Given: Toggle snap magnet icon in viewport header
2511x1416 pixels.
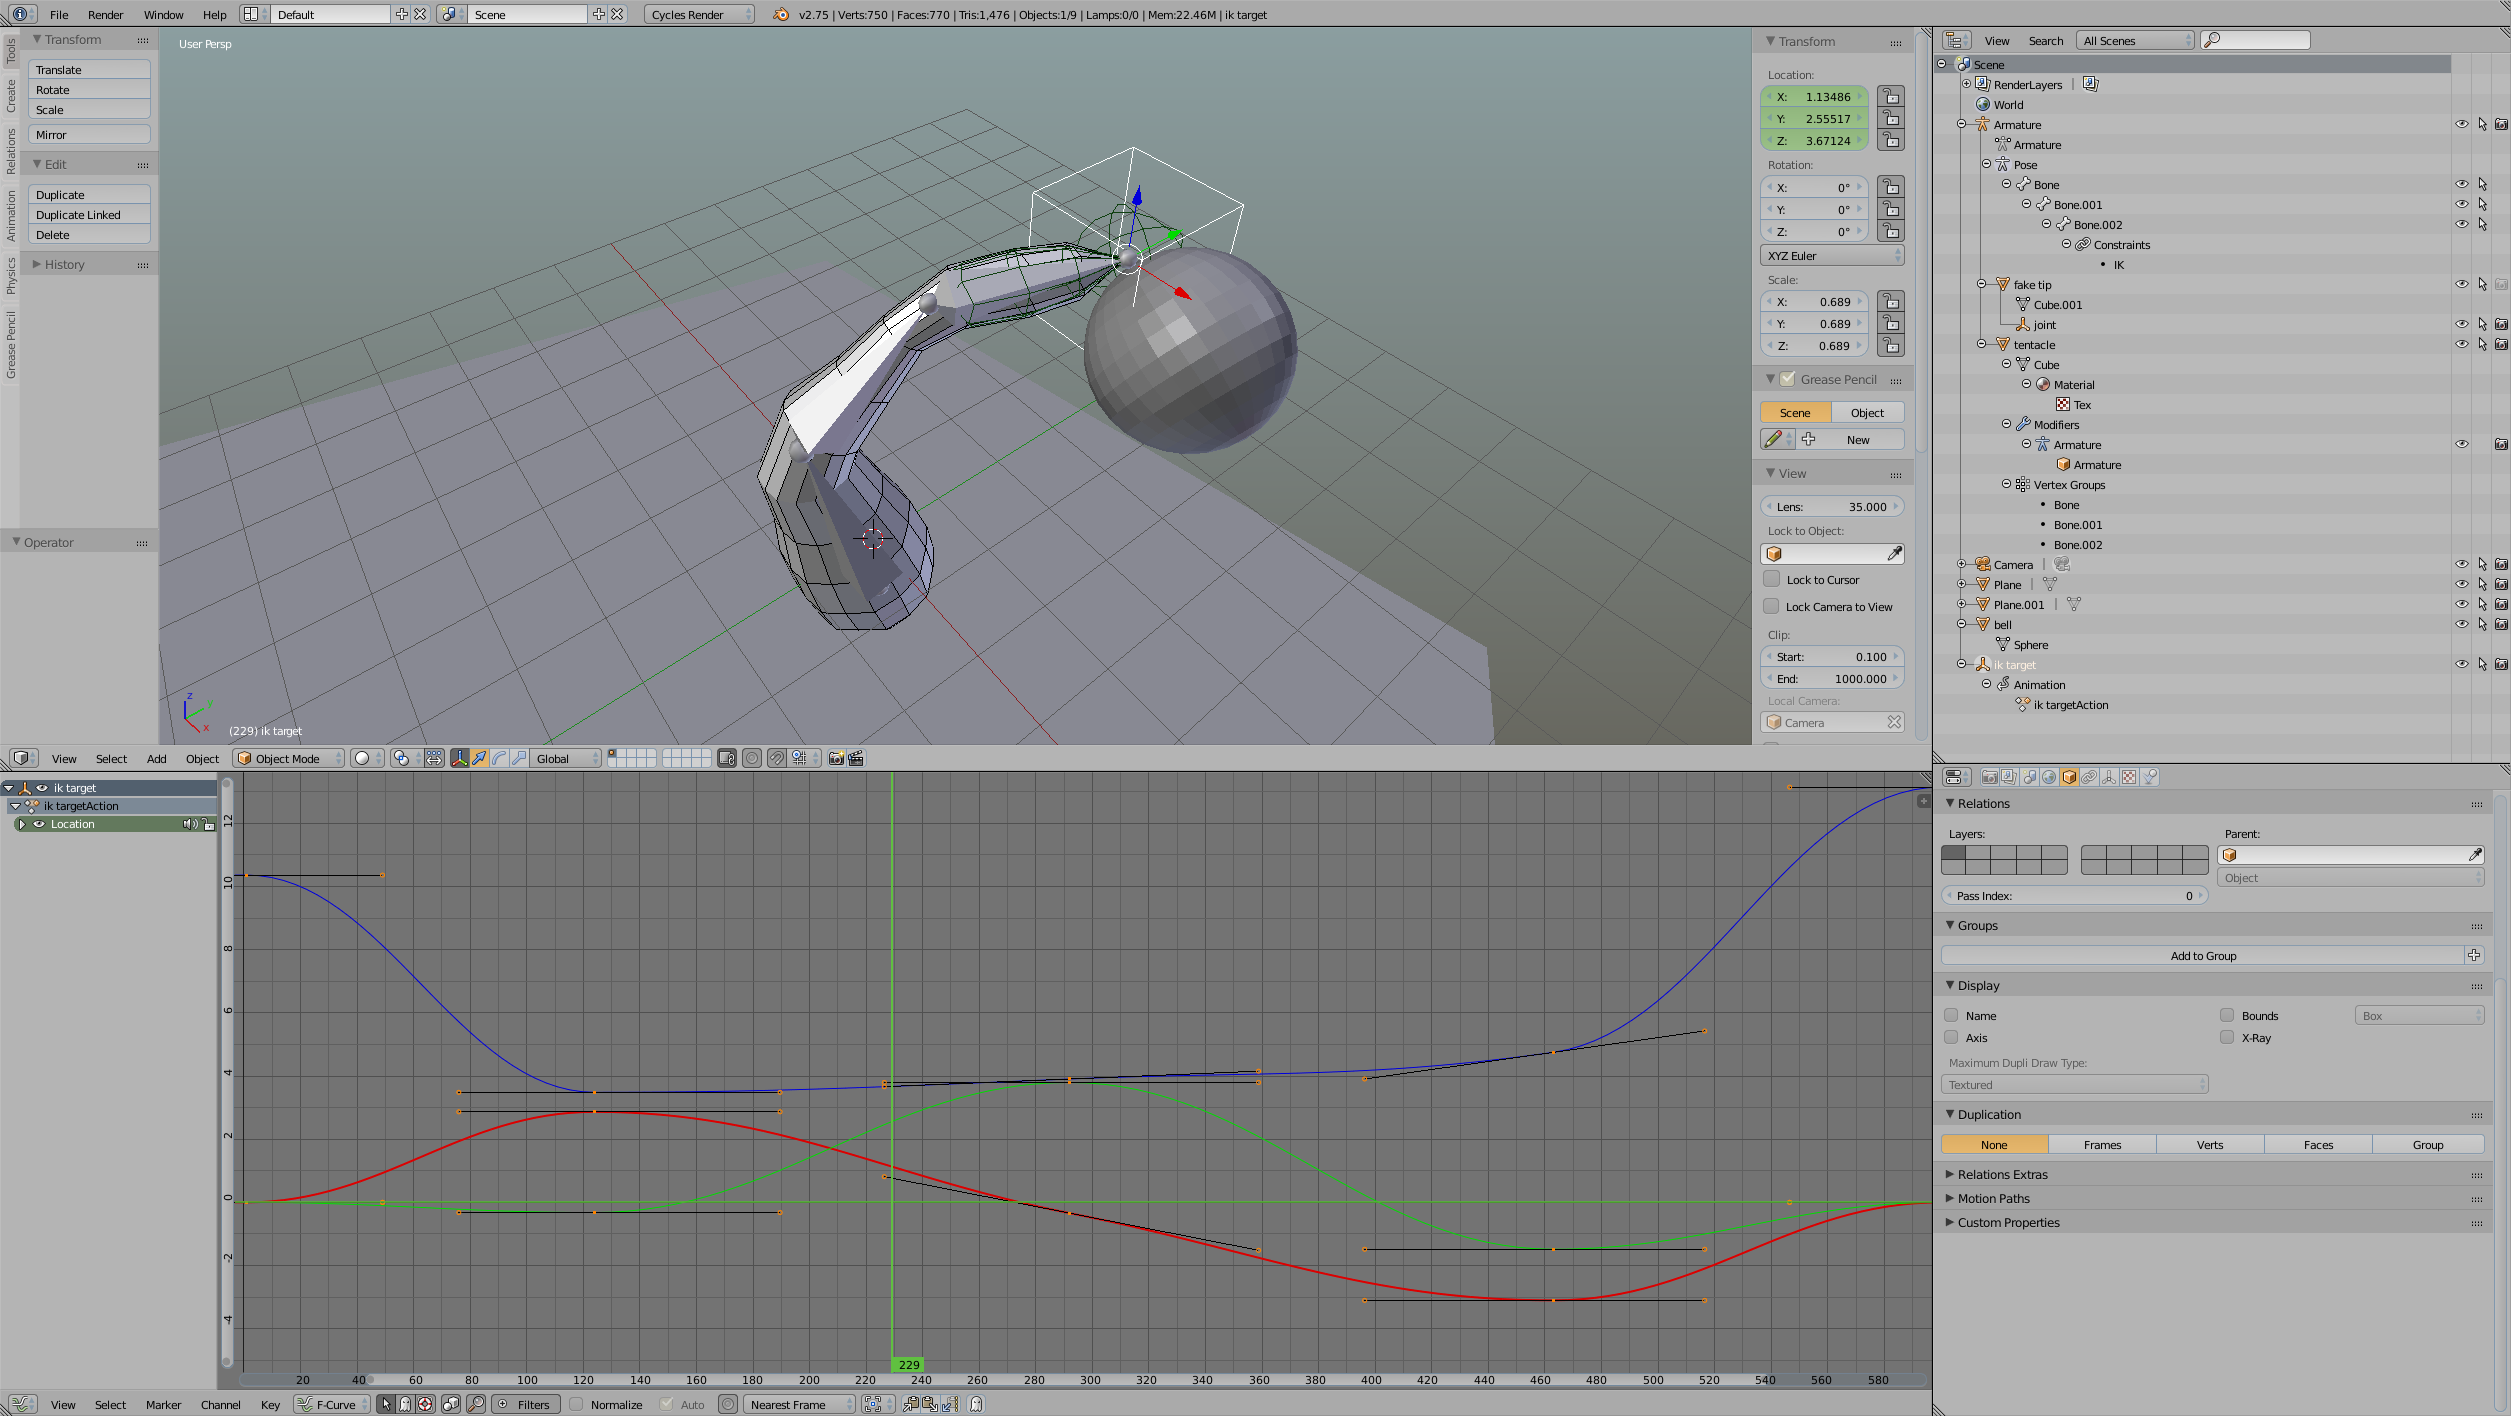Looking at the screenshot, I should coord(777,758).
